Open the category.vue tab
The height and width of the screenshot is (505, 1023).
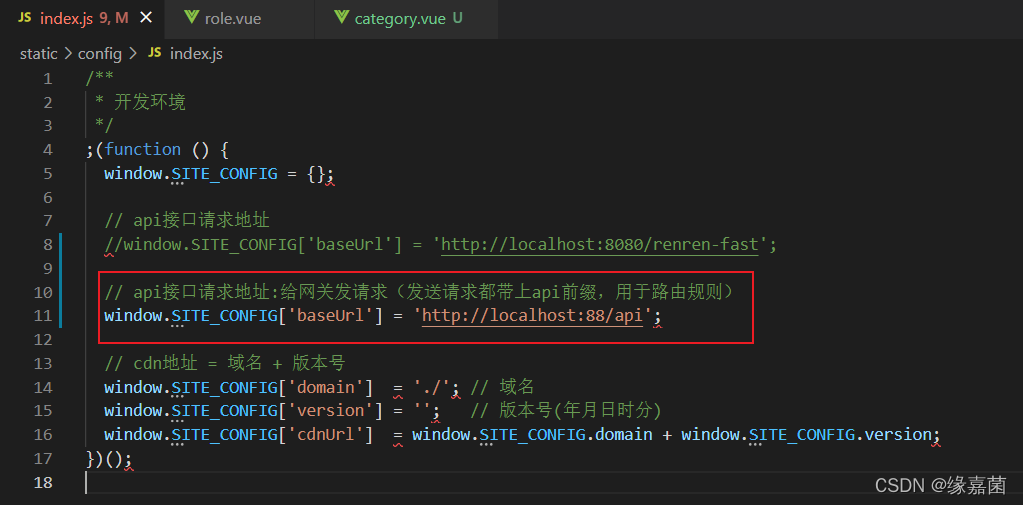pos(400,19)
